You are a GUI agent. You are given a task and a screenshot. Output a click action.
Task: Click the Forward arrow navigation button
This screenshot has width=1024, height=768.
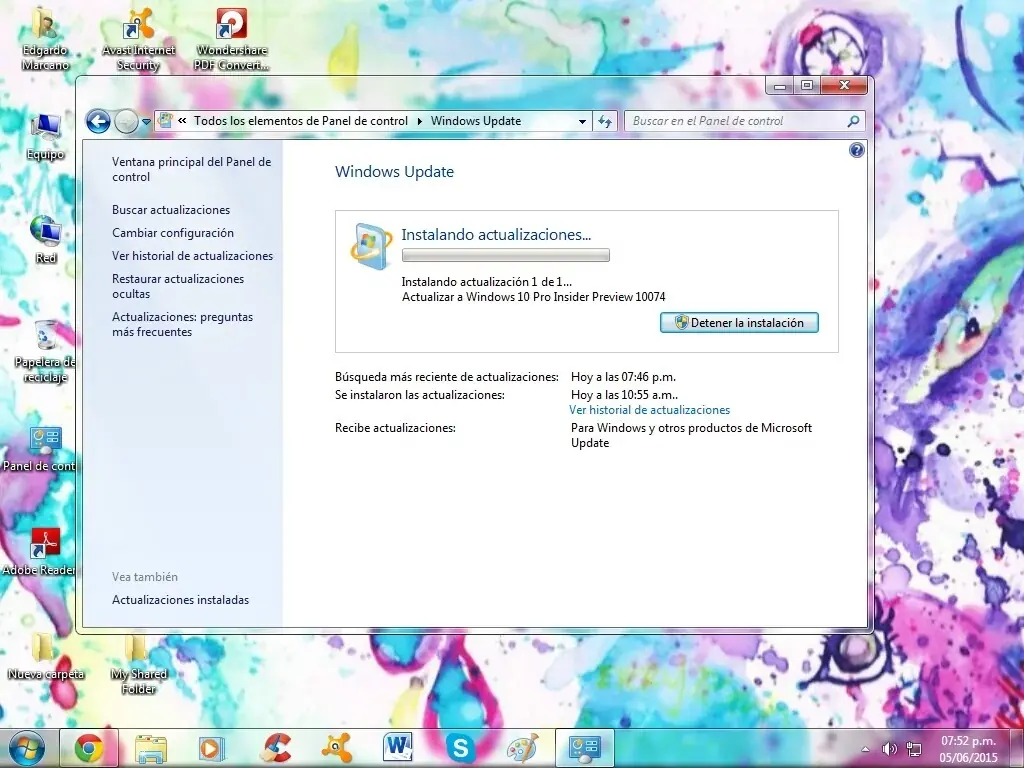[x=126, y=121]
